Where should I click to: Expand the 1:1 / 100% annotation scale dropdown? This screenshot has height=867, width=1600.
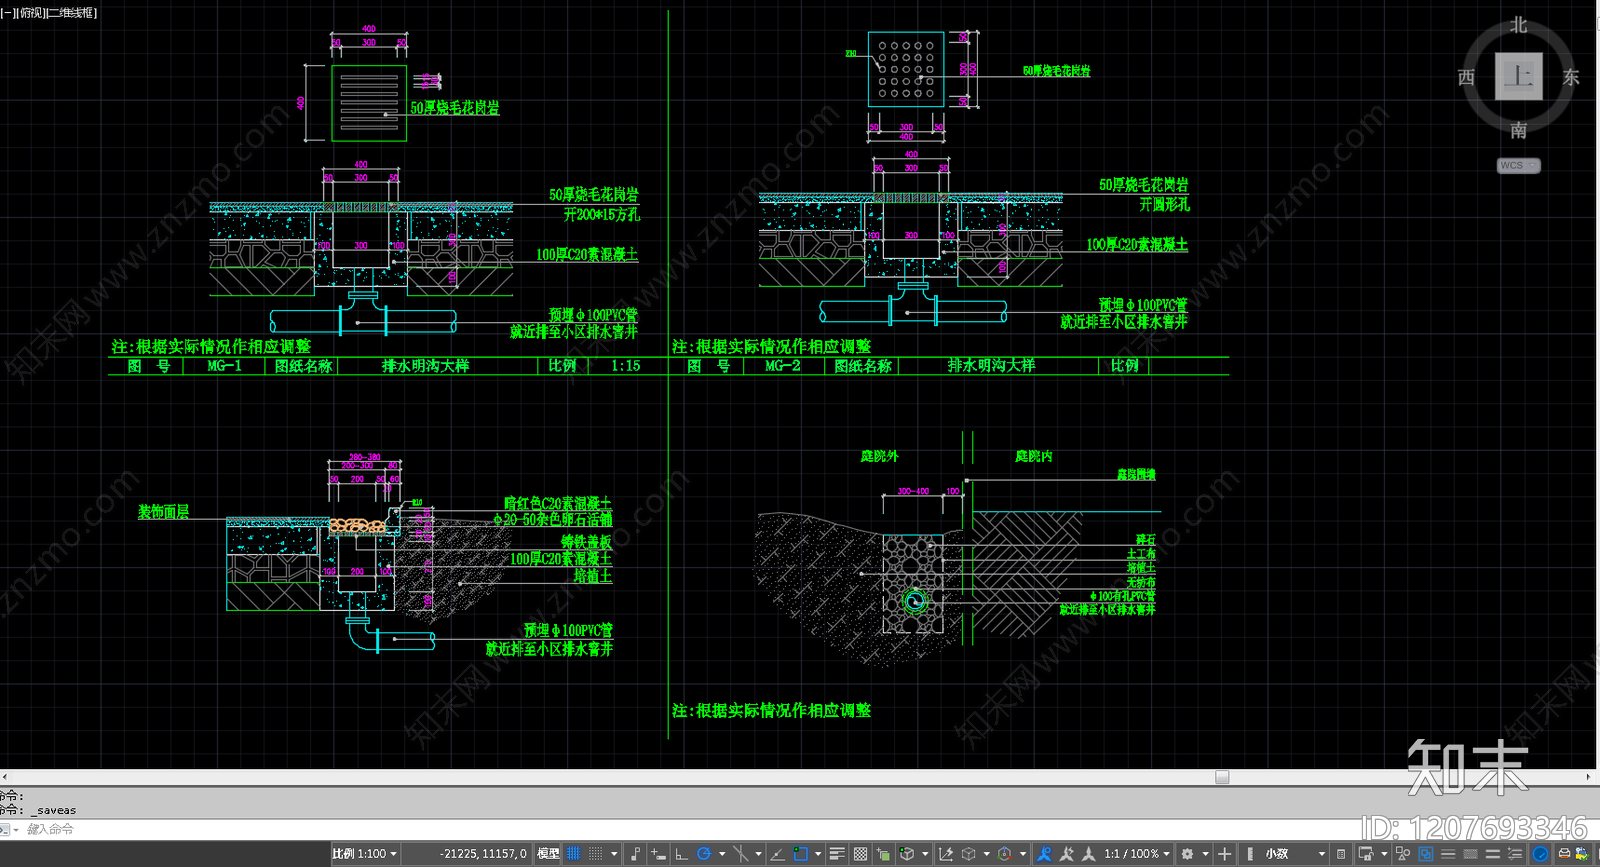coord(1137,854)
